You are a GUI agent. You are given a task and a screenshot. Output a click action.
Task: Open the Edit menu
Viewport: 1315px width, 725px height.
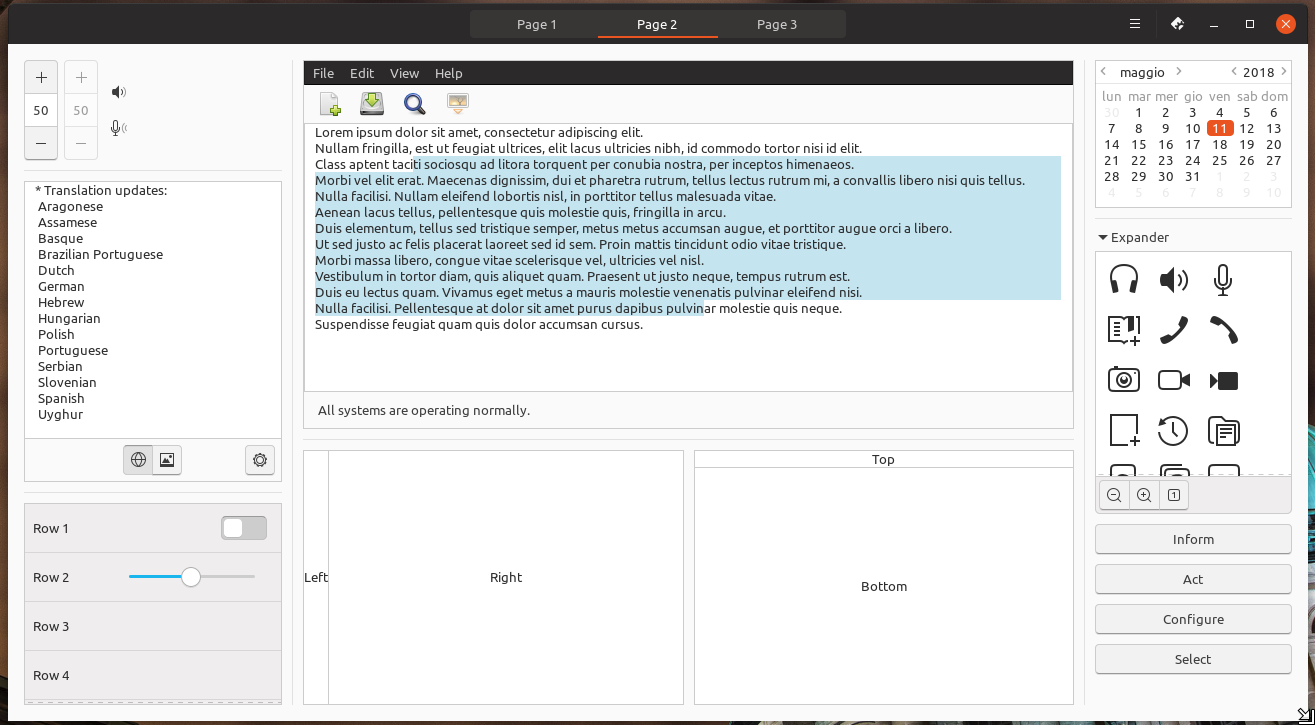point(362,73)
